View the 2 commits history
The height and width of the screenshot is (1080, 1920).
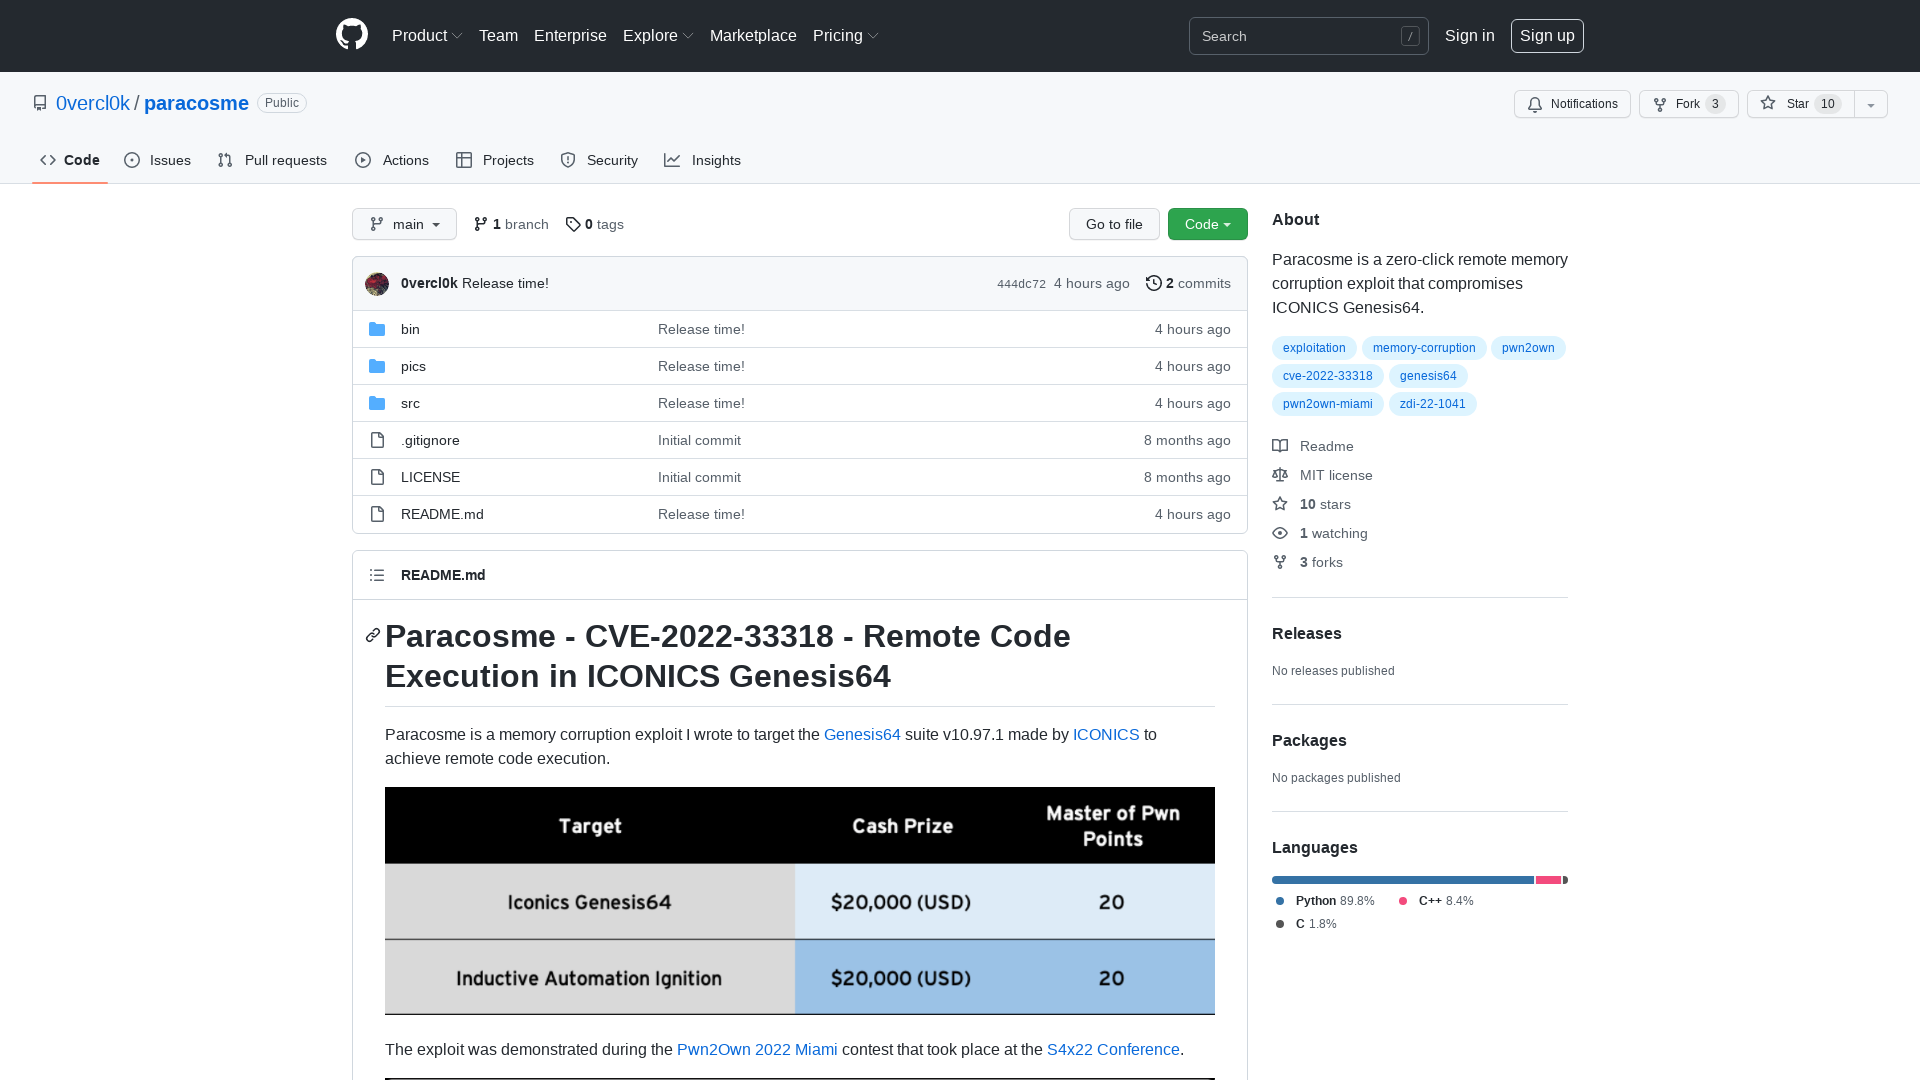click(1188, 283)
